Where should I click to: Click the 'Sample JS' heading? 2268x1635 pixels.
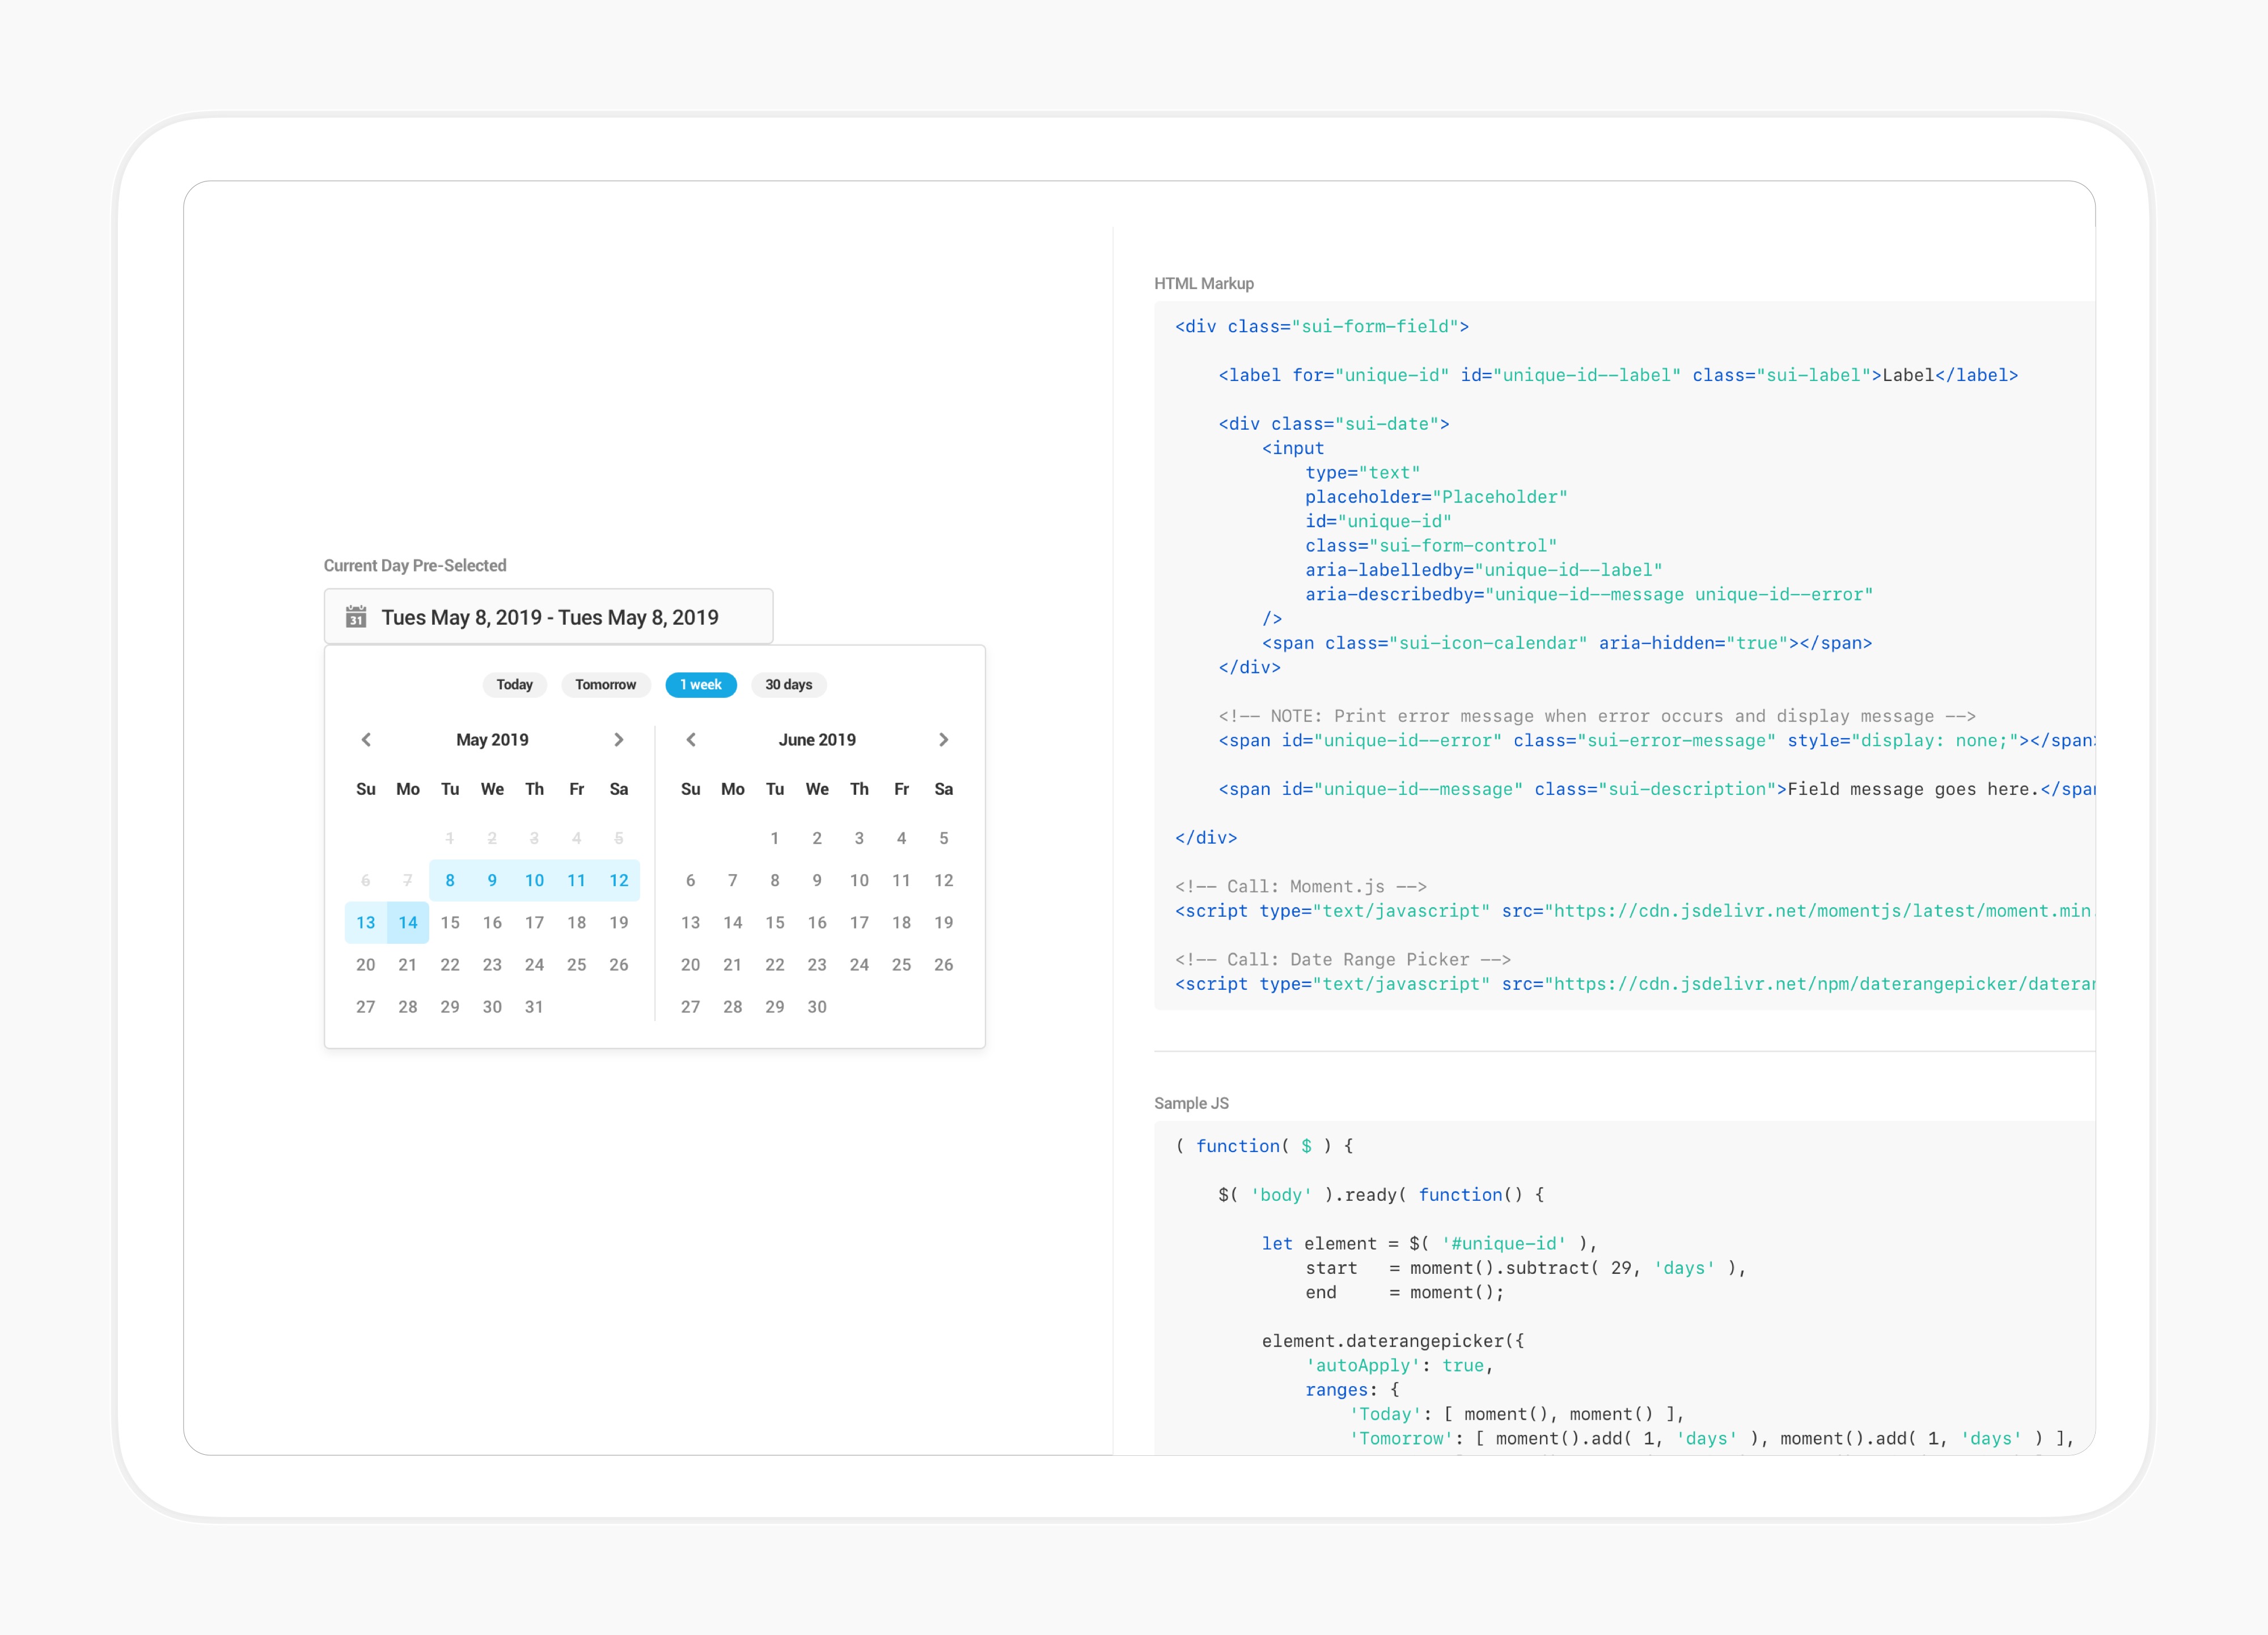[1191, 1104]
